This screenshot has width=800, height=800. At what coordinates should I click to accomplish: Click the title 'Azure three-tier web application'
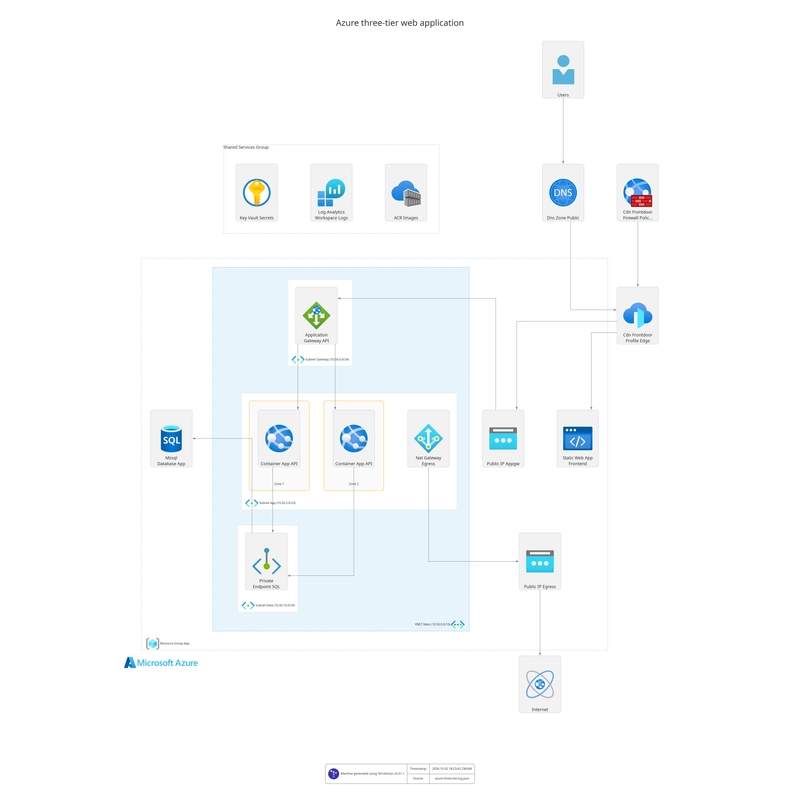[x=399, y=23]
